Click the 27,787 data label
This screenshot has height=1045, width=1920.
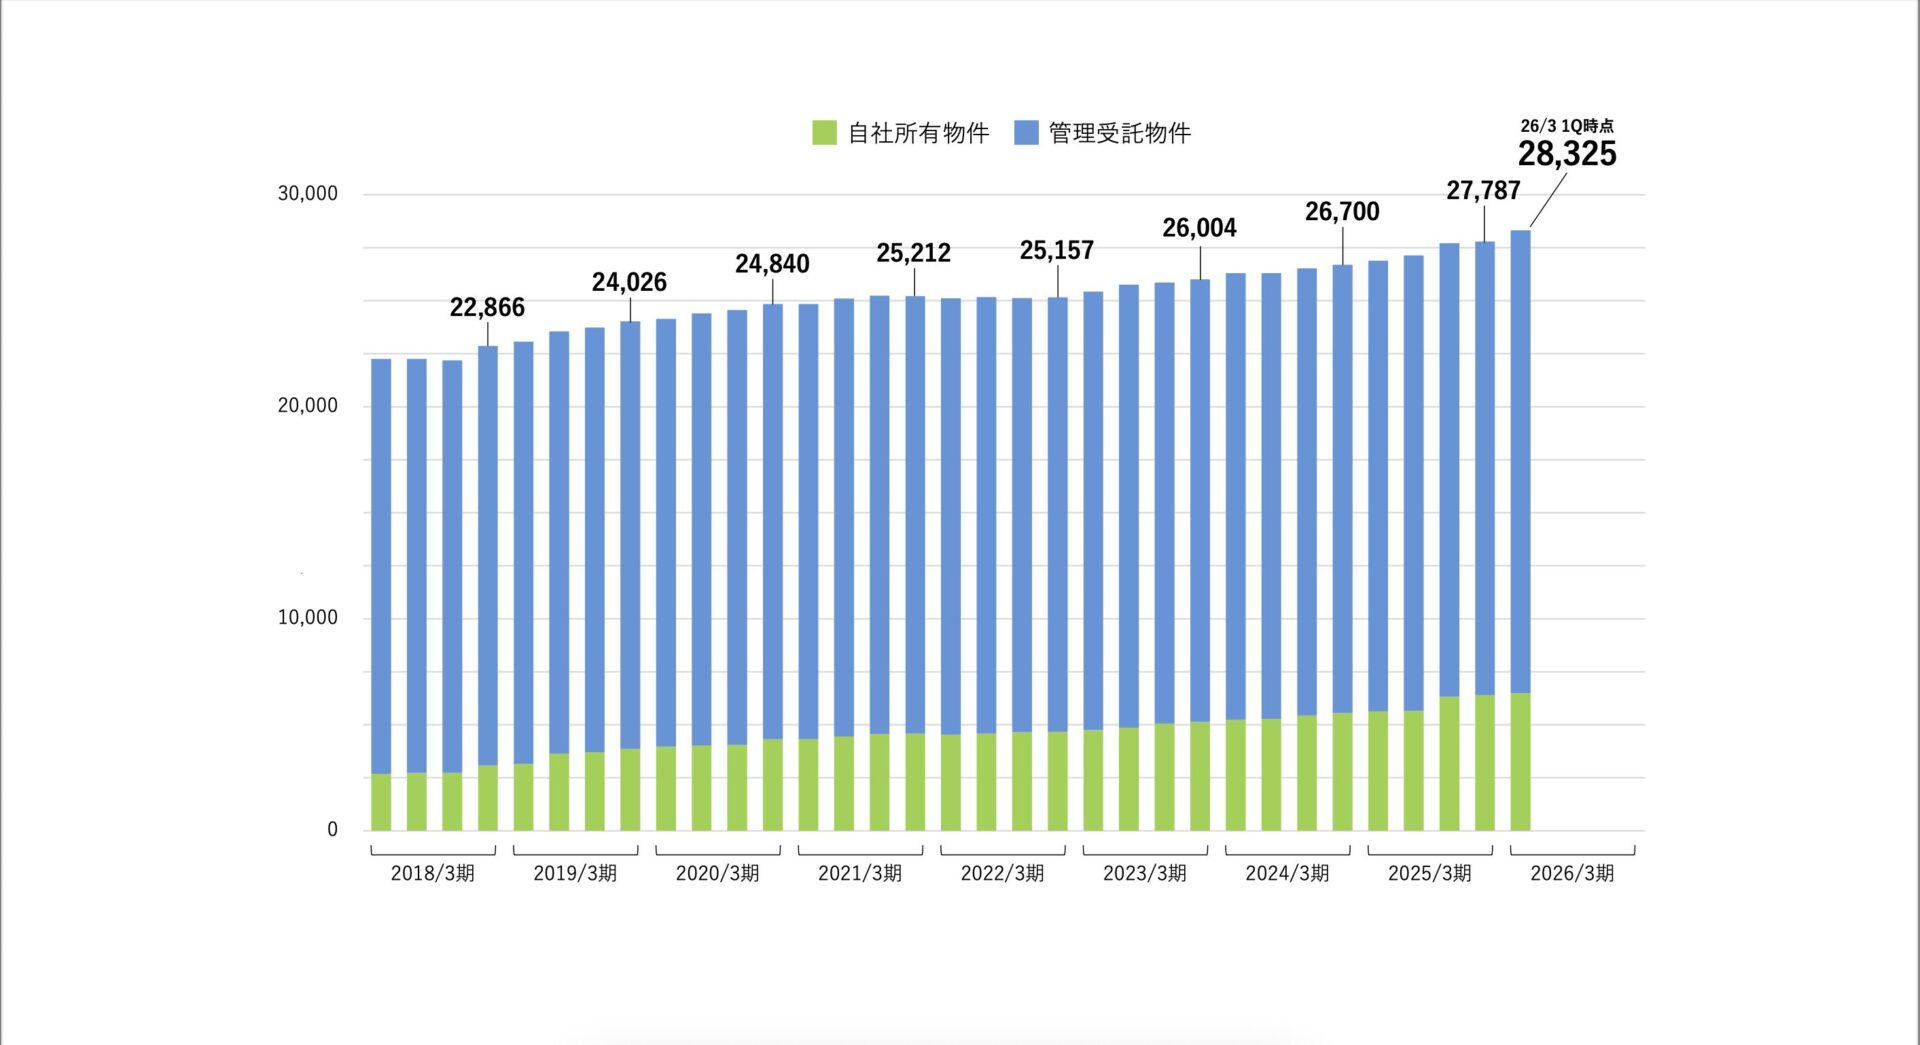[x=1483, y=190]
